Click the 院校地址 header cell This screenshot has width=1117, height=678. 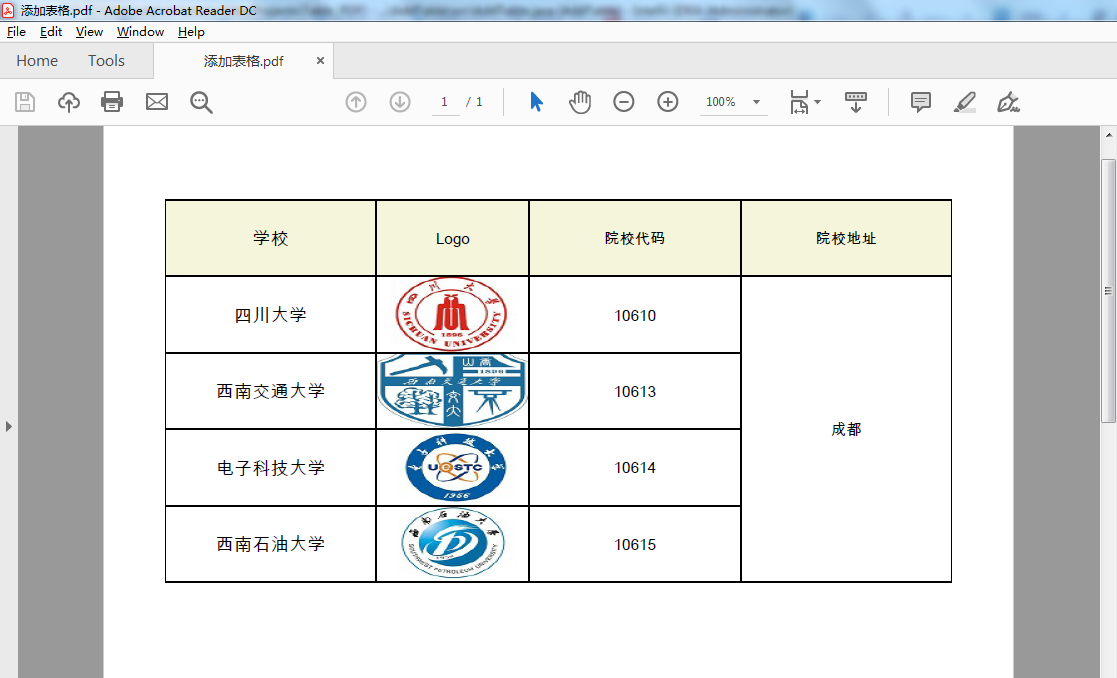pos(846,238)
